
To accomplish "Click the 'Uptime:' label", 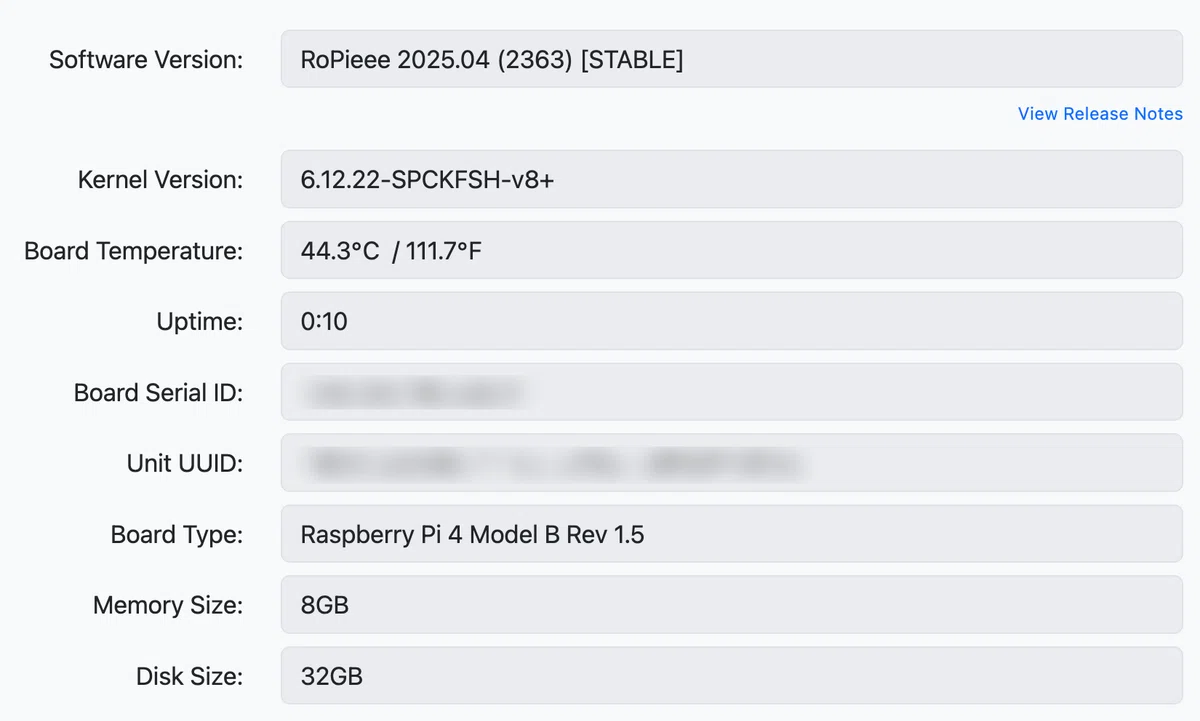I will (x=200, y=322).
